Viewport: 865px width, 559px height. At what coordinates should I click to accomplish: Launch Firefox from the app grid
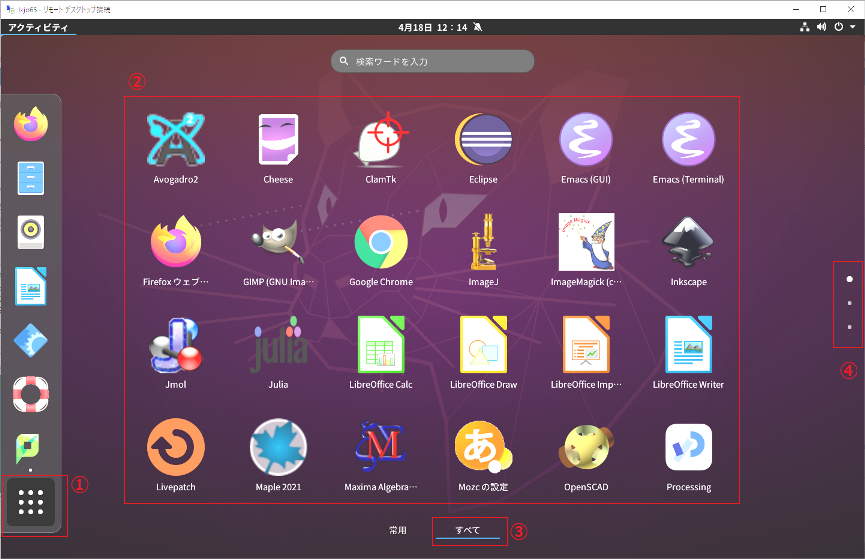tap(176, 242)
